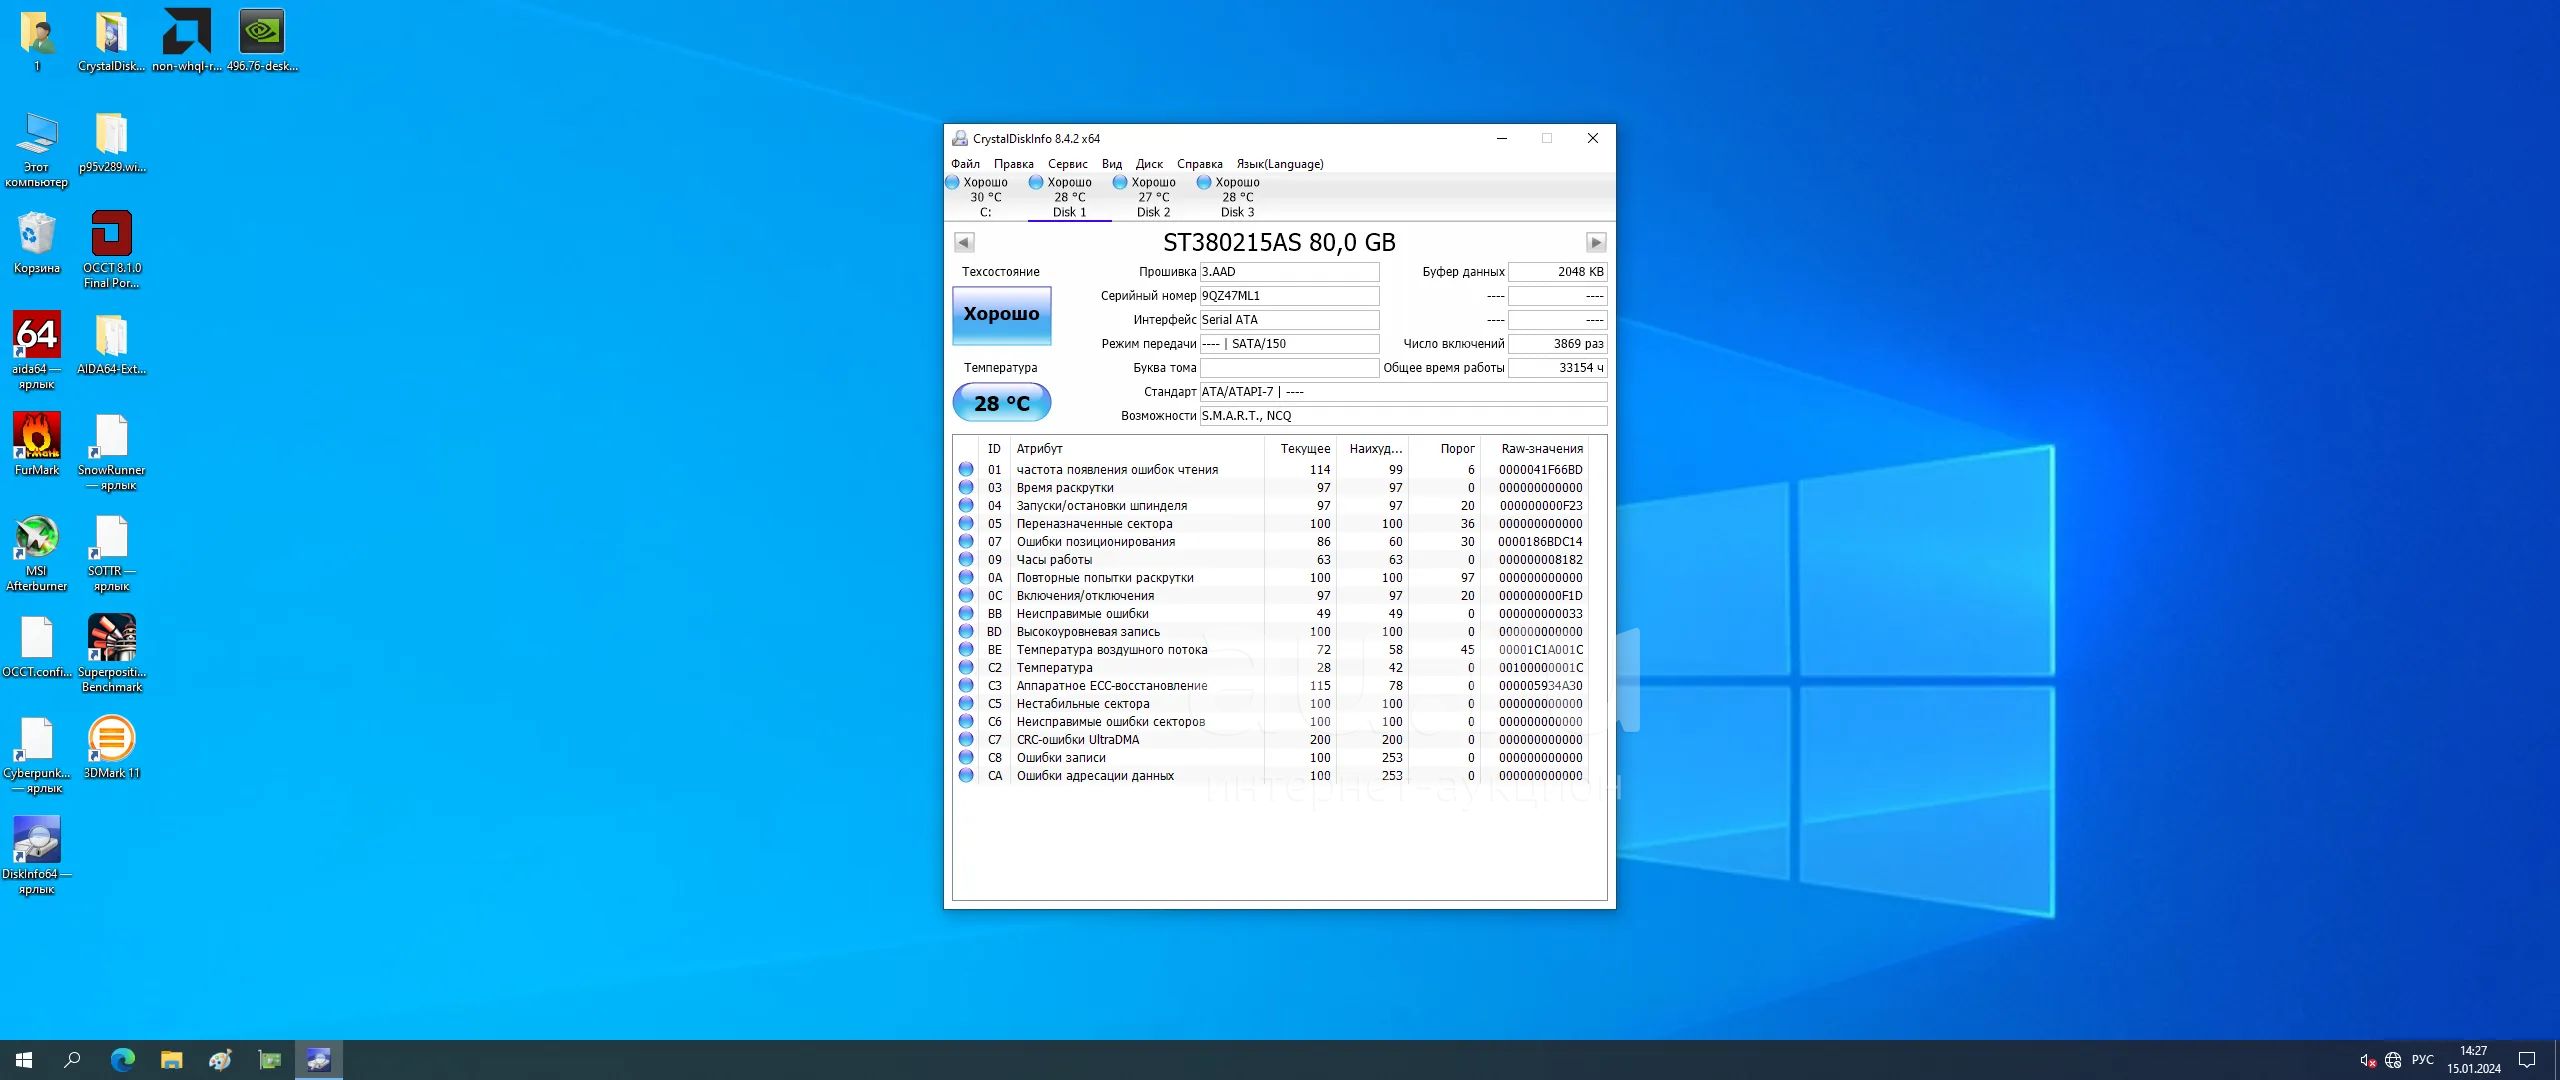Select Disk 2 tab at 27 °C

point(1153,197)
